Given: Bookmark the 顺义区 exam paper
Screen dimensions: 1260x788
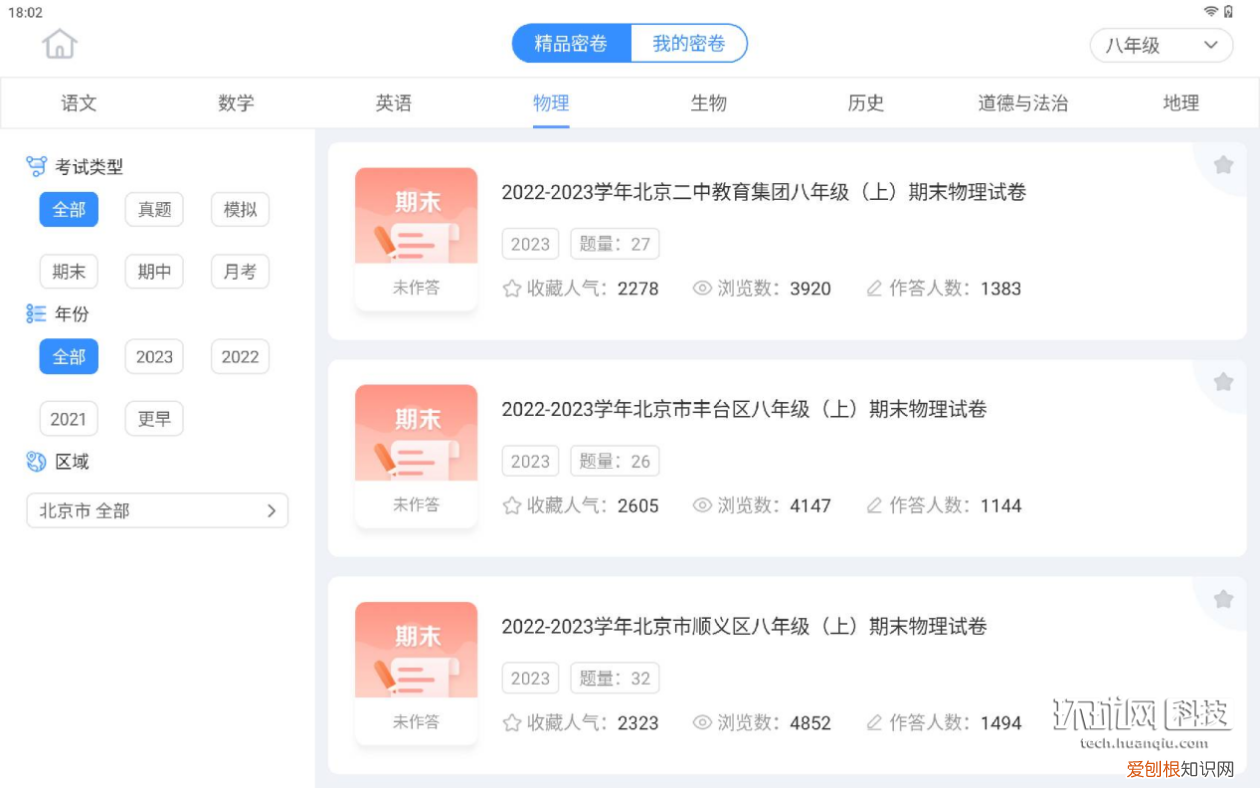Looking at the screenshot, I should pos(1223,598).
